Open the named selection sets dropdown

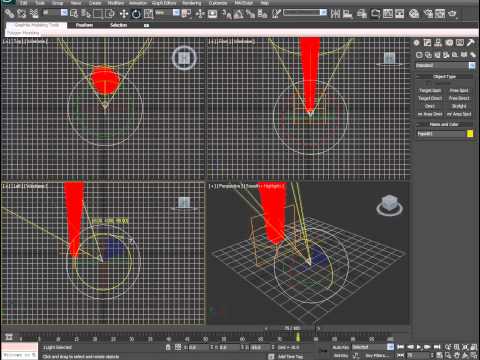[323, 13]
